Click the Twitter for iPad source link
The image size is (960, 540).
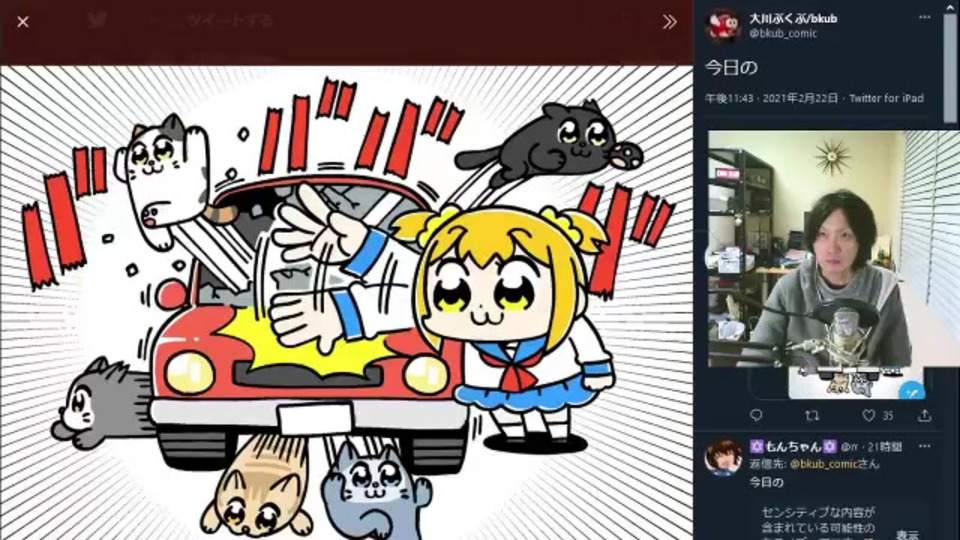point(886,98)
